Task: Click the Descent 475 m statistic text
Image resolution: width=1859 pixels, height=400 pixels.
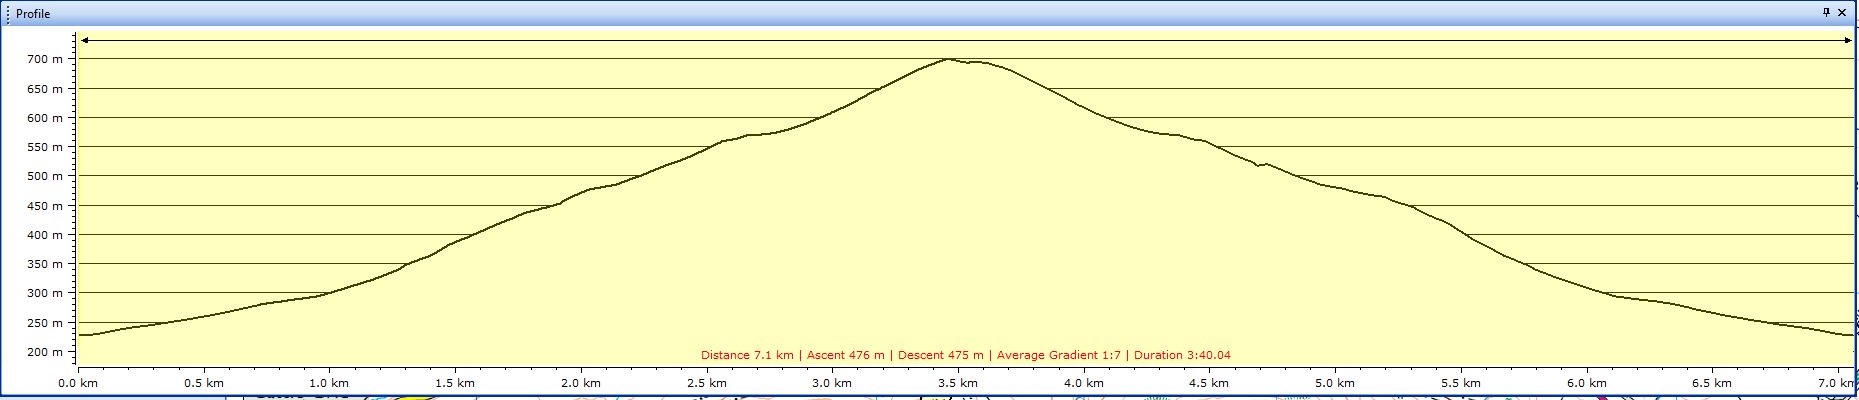Action: (941, 355)
